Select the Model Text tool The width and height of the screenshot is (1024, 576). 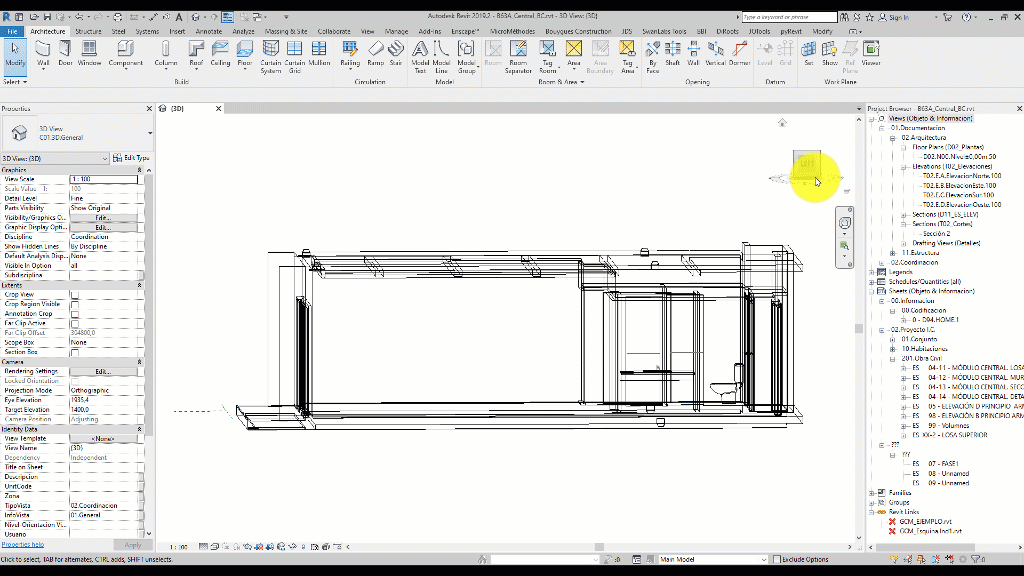tap(421, 57)
